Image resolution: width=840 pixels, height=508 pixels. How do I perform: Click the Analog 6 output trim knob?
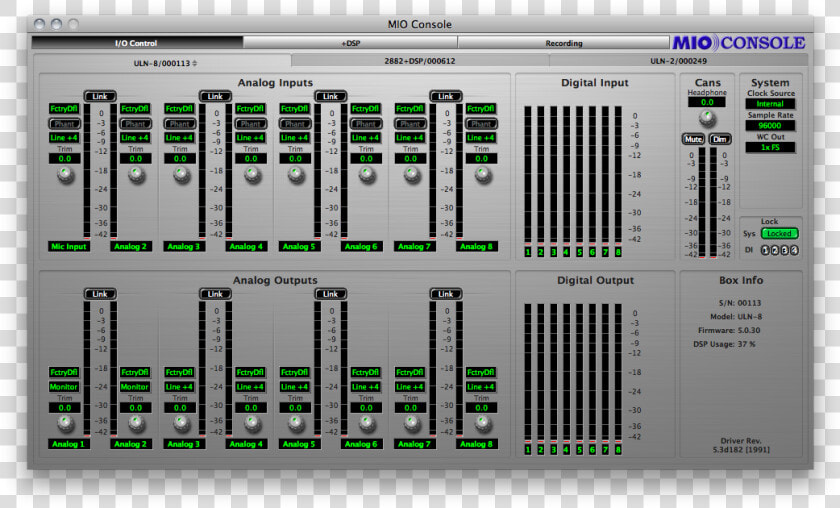[x=367, y=424]
